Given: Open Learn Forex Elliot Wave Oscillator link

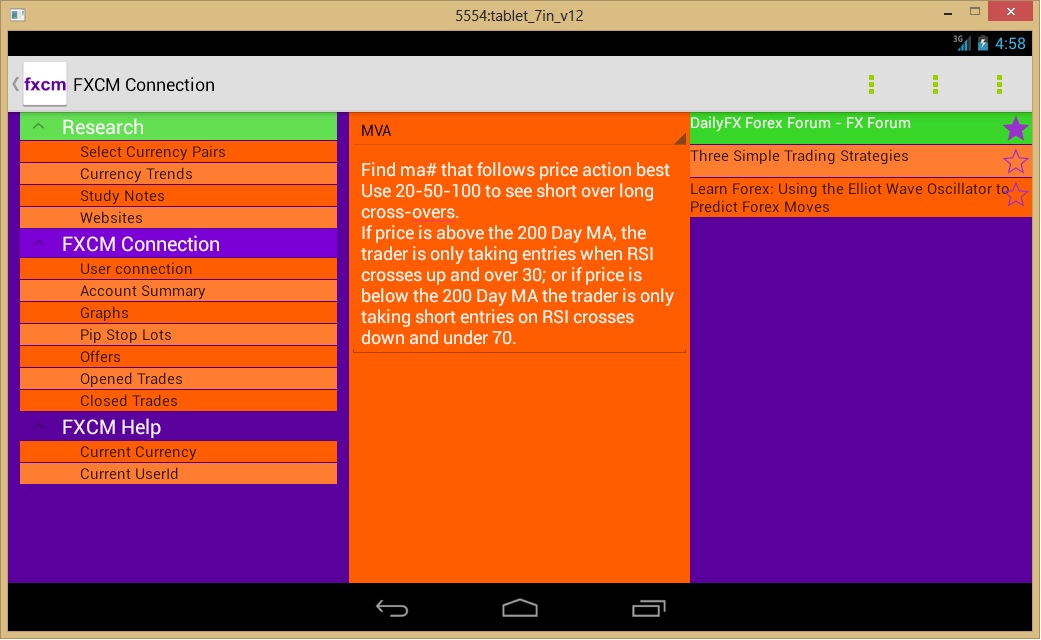Looking at the screenshot, I should pos(849,198).
